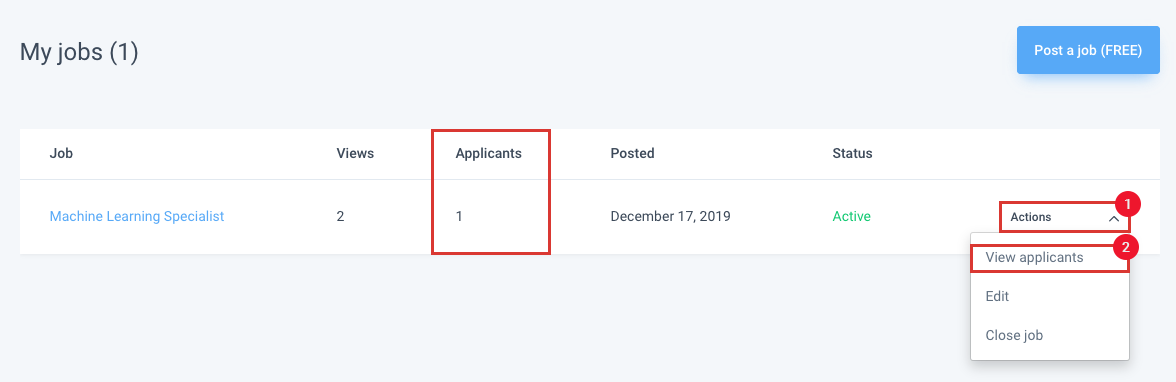Click the Status column header
The image size is (1176, 382).
tap(852, 153)
